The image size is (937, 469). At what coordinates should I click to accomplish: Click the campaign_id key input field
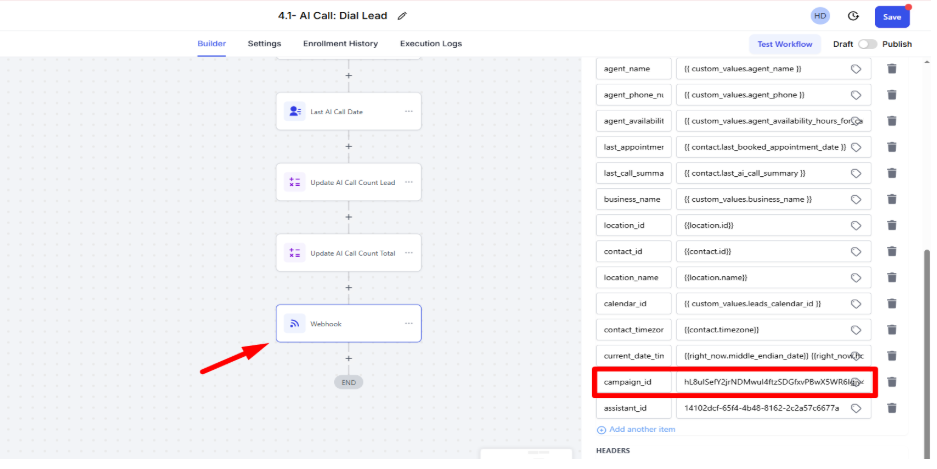633,382
